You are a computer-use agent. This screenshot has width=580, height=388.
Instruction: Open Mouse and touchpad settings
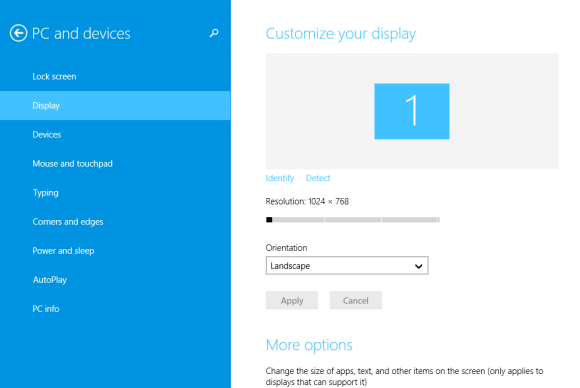tap(115, 163)
